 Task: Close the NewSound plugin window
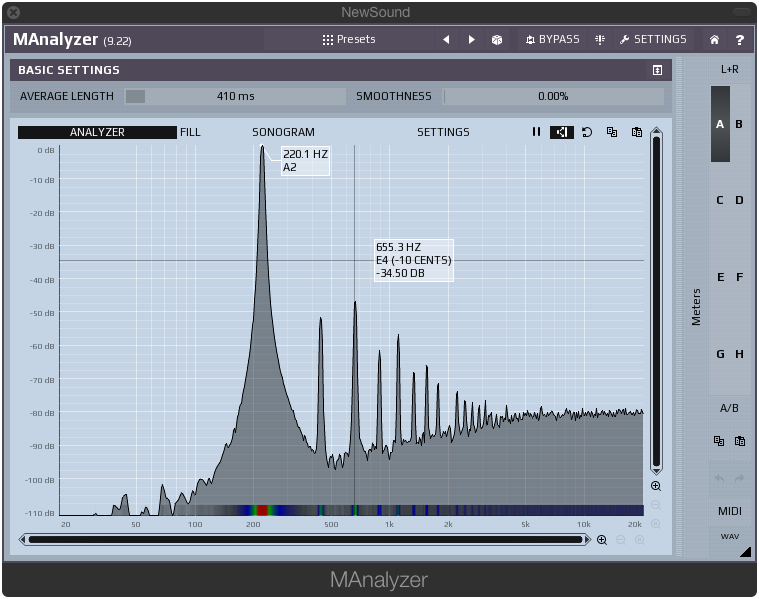tap(14, 12)
